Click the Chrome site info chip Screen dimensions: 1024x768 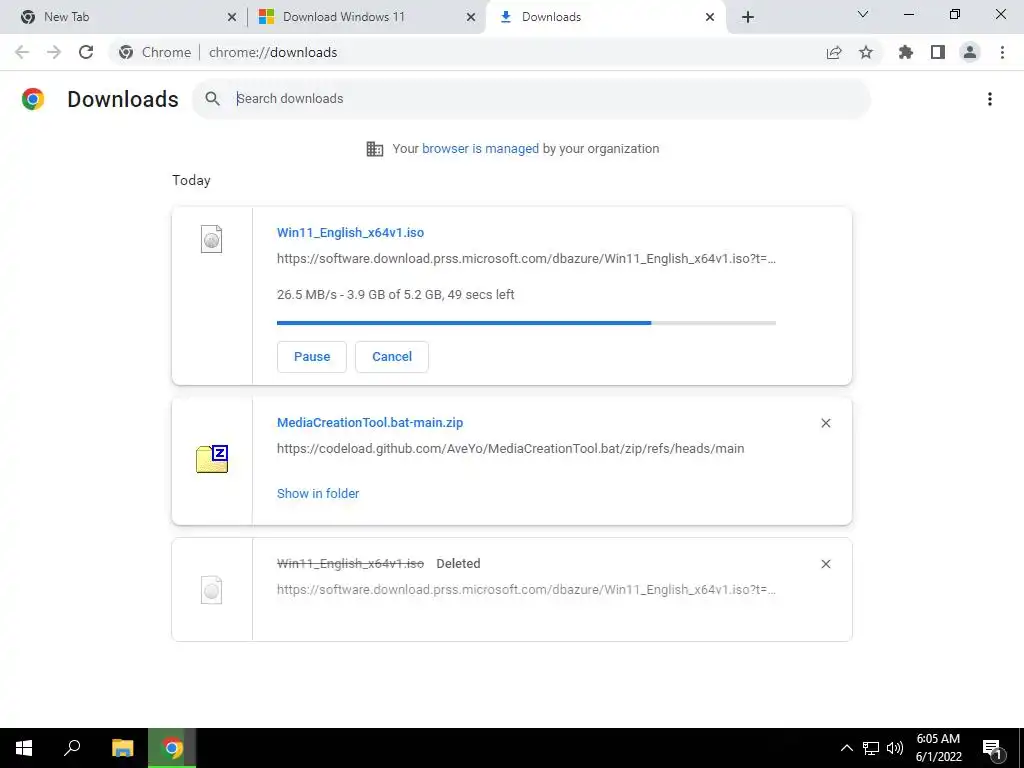click(155, 52)
